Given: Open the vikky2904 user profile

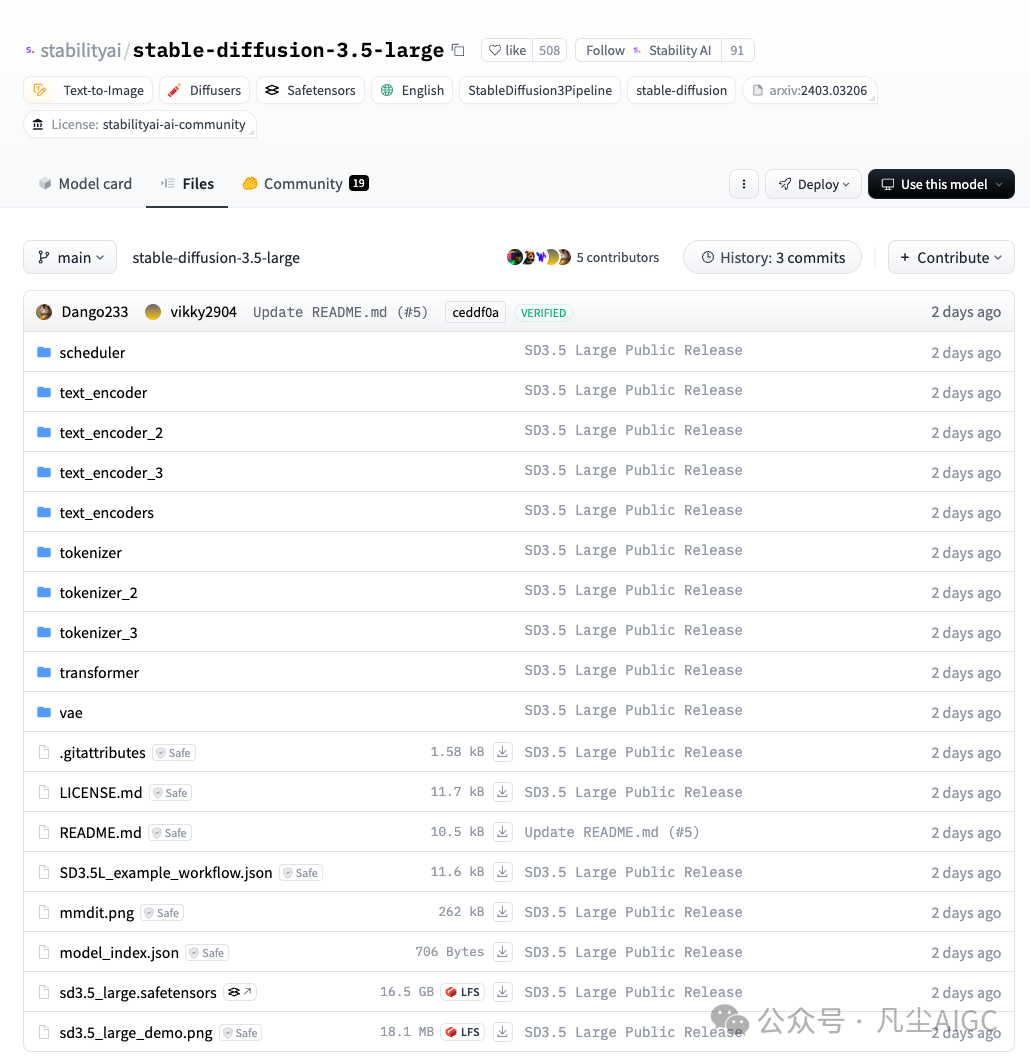Looking at the screenshot, I should (x=203, y=312).
